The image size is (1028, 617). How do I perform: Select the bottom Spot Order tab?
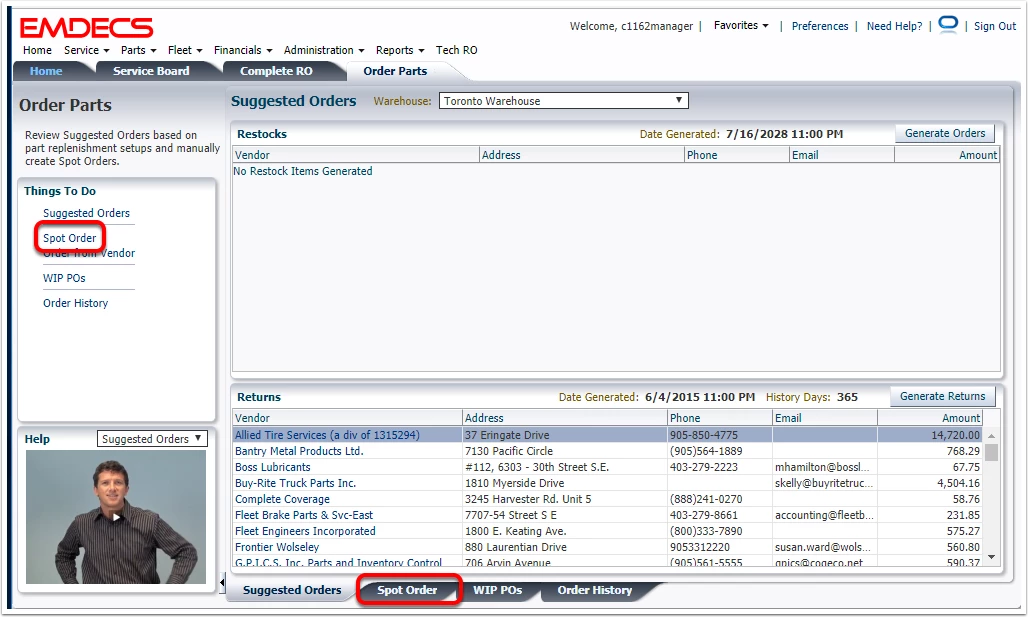click(x=406, y=590)
